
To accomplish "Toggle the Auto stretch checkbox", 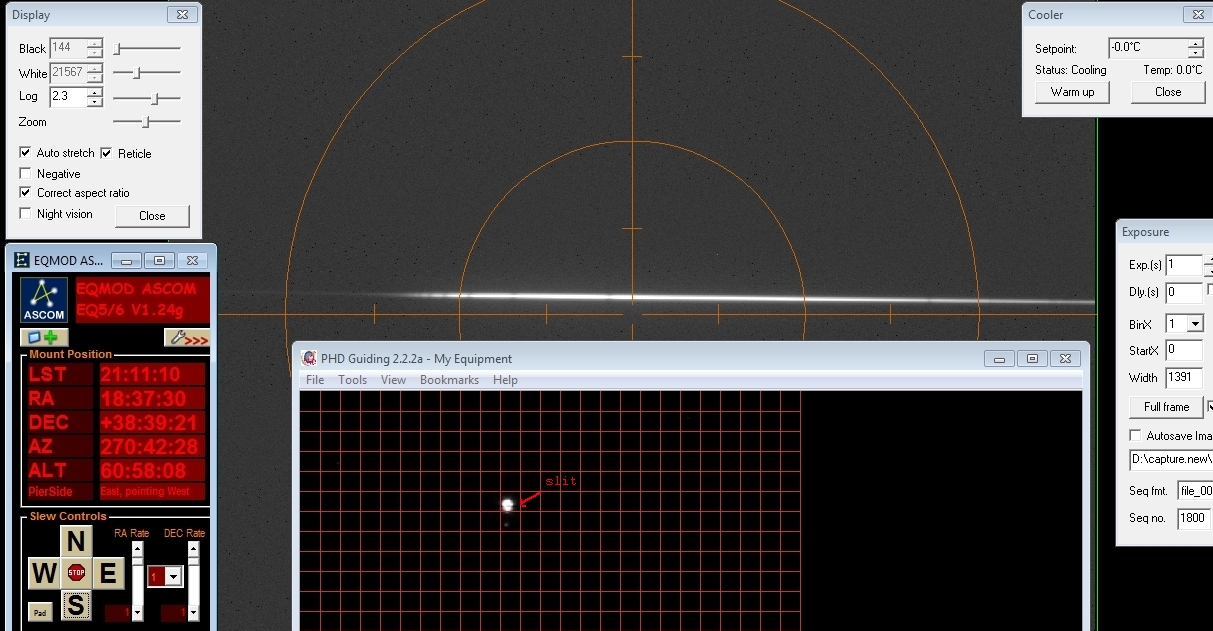I will point(26,153).
